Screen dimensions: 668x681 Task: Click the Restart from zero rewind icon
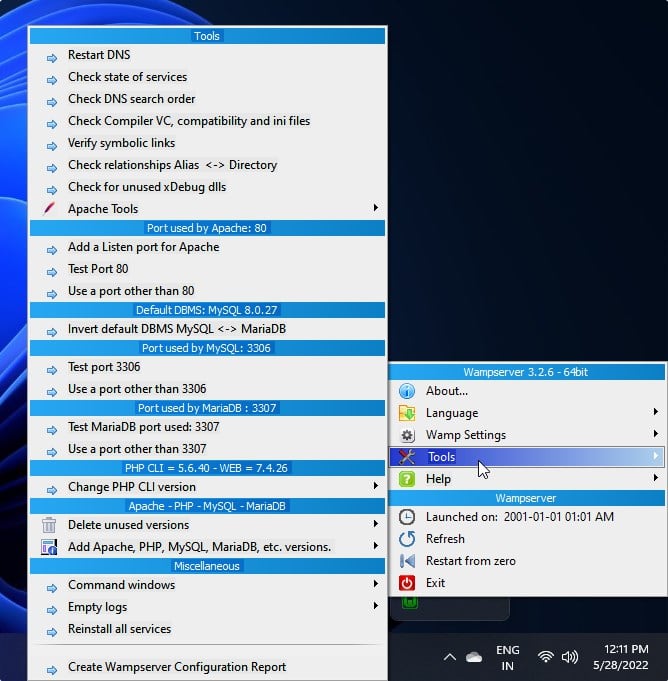(x=407, y=561)
